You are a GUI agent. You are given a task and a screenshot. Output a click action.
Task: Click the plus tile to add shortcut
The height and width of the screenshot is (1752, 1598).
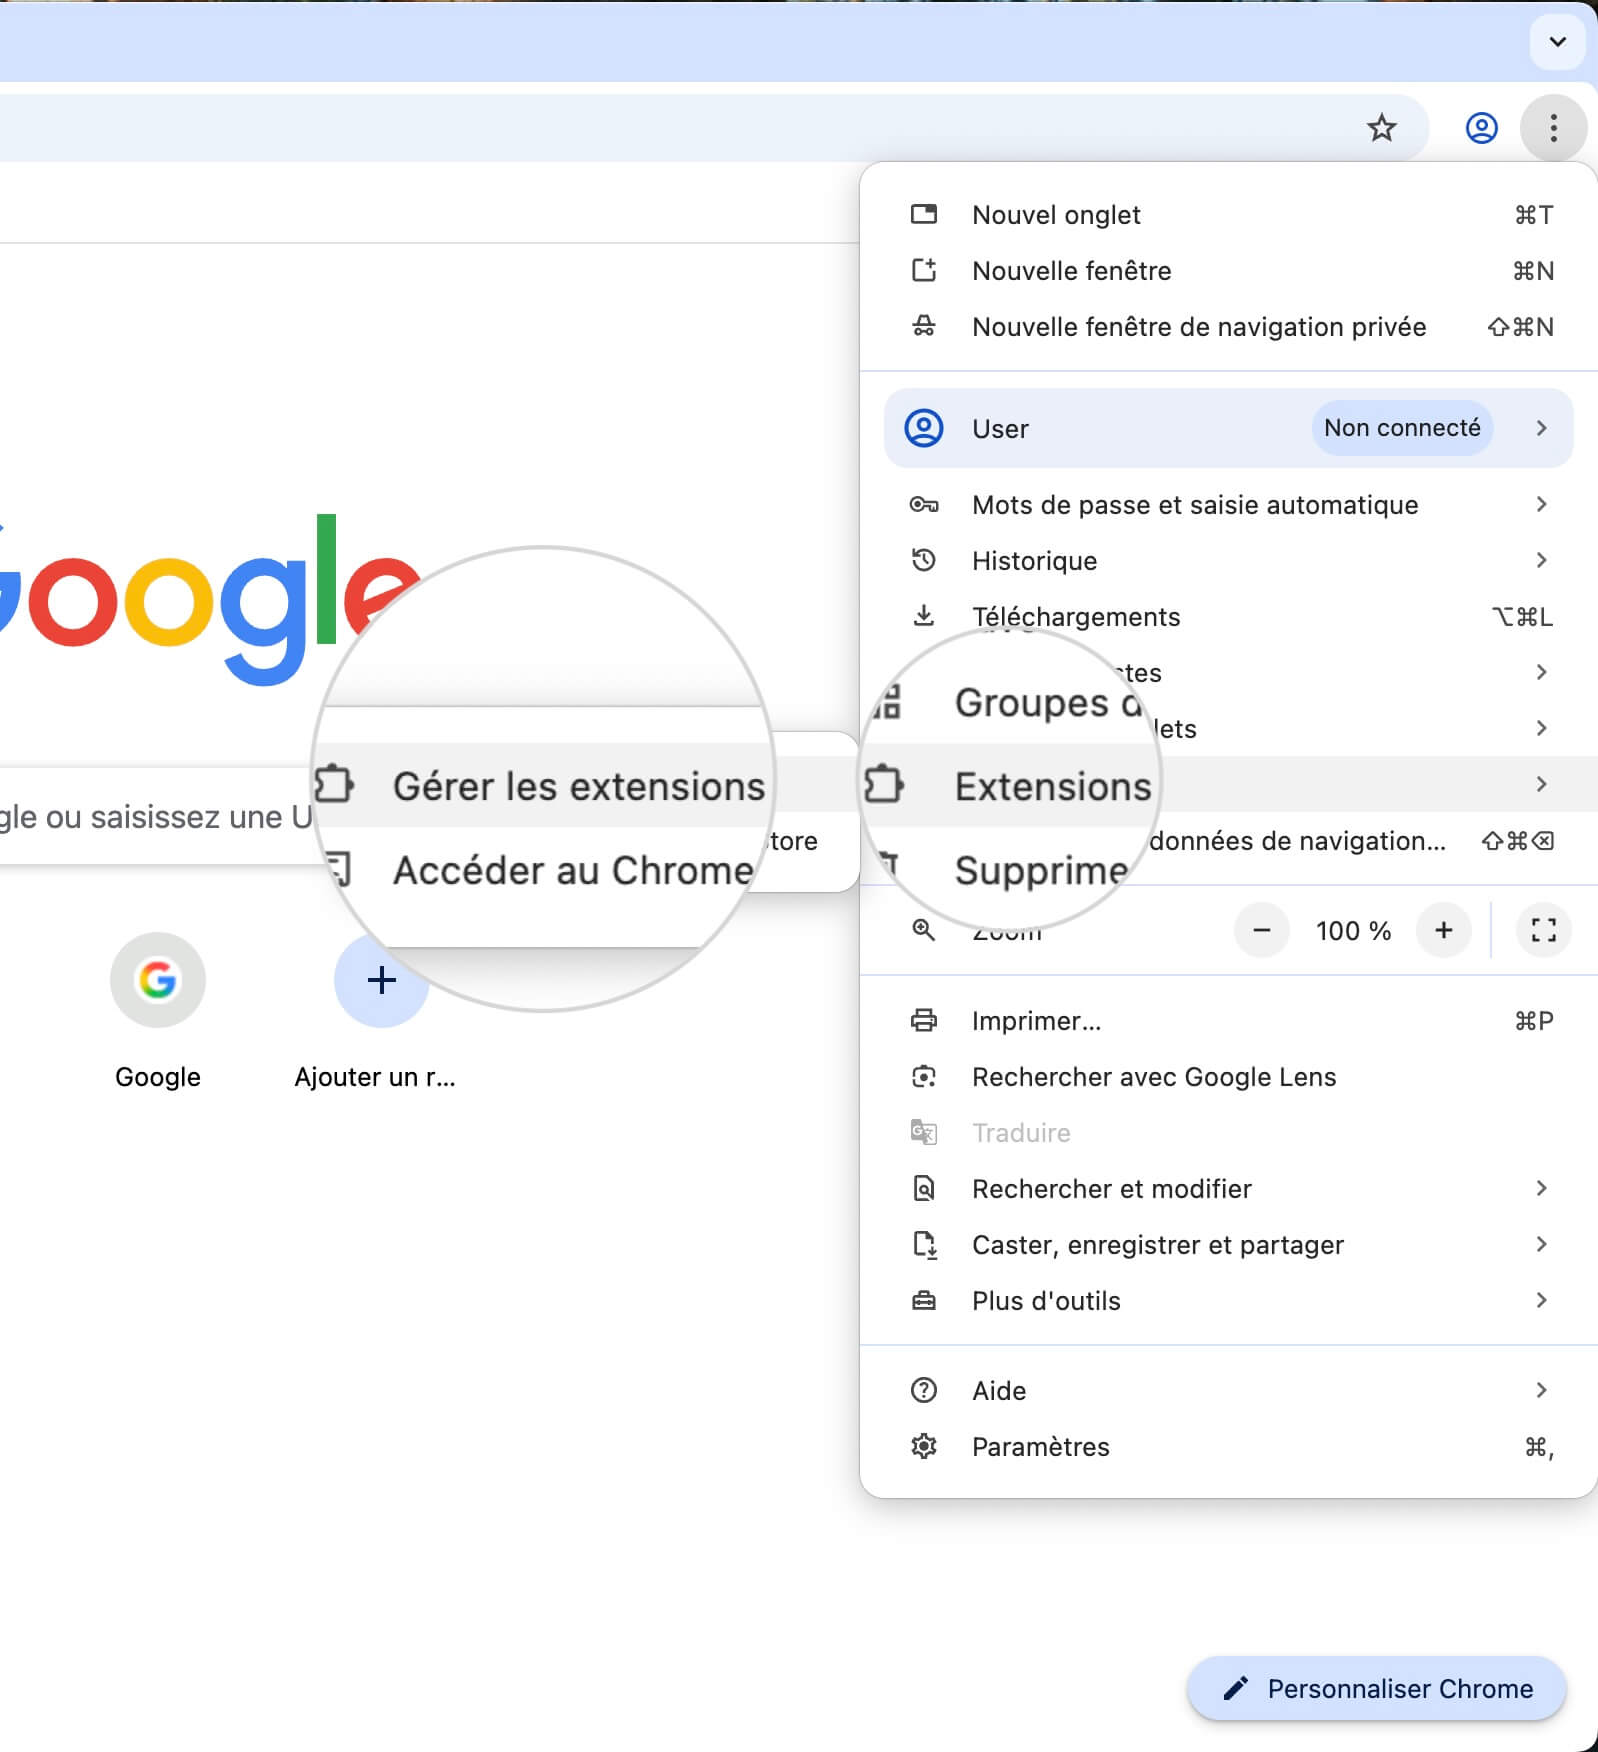(x=381, y=980)
